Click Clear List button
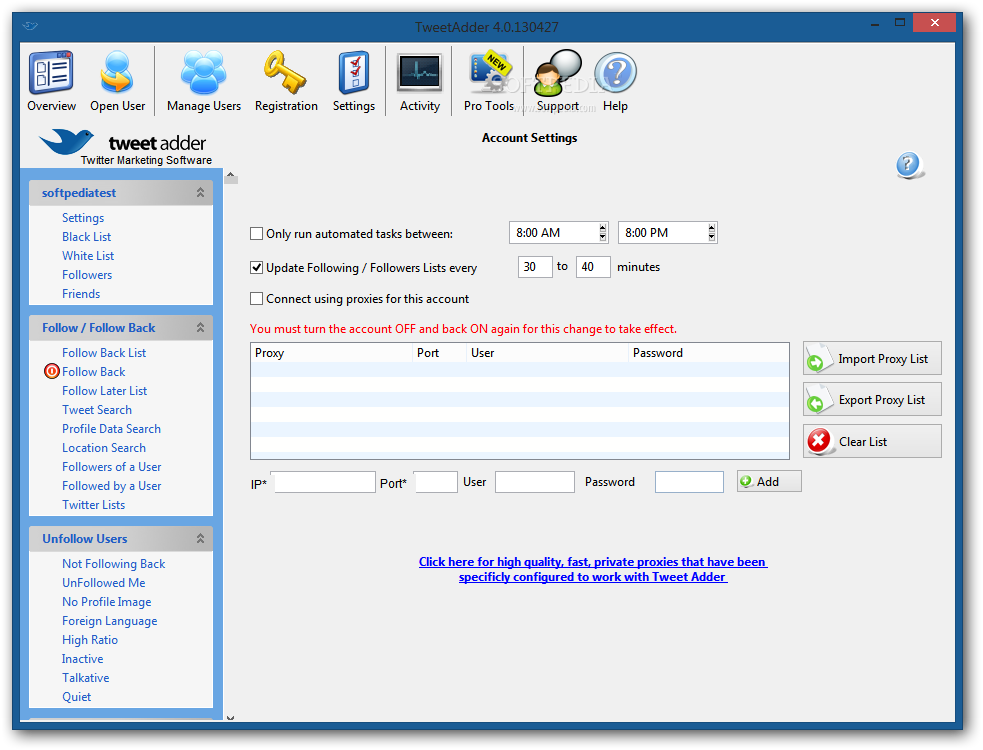 pyautogui.click(x=872, y=441)
